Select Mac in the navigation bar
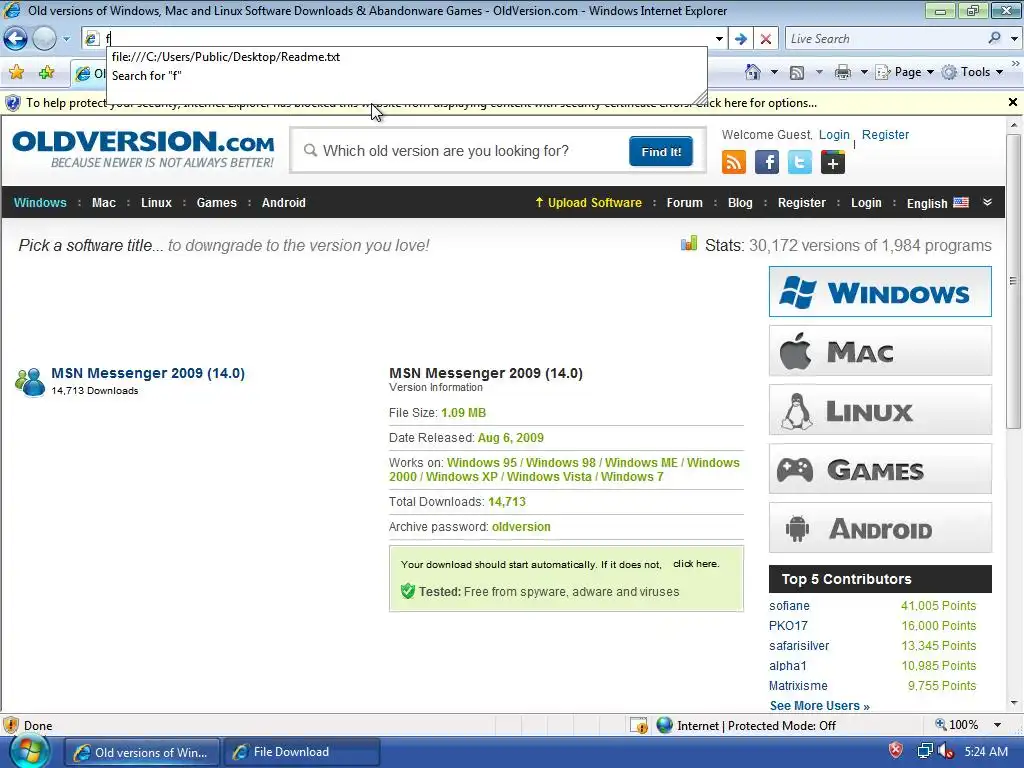1024x768 pixels. pos(104,202)
